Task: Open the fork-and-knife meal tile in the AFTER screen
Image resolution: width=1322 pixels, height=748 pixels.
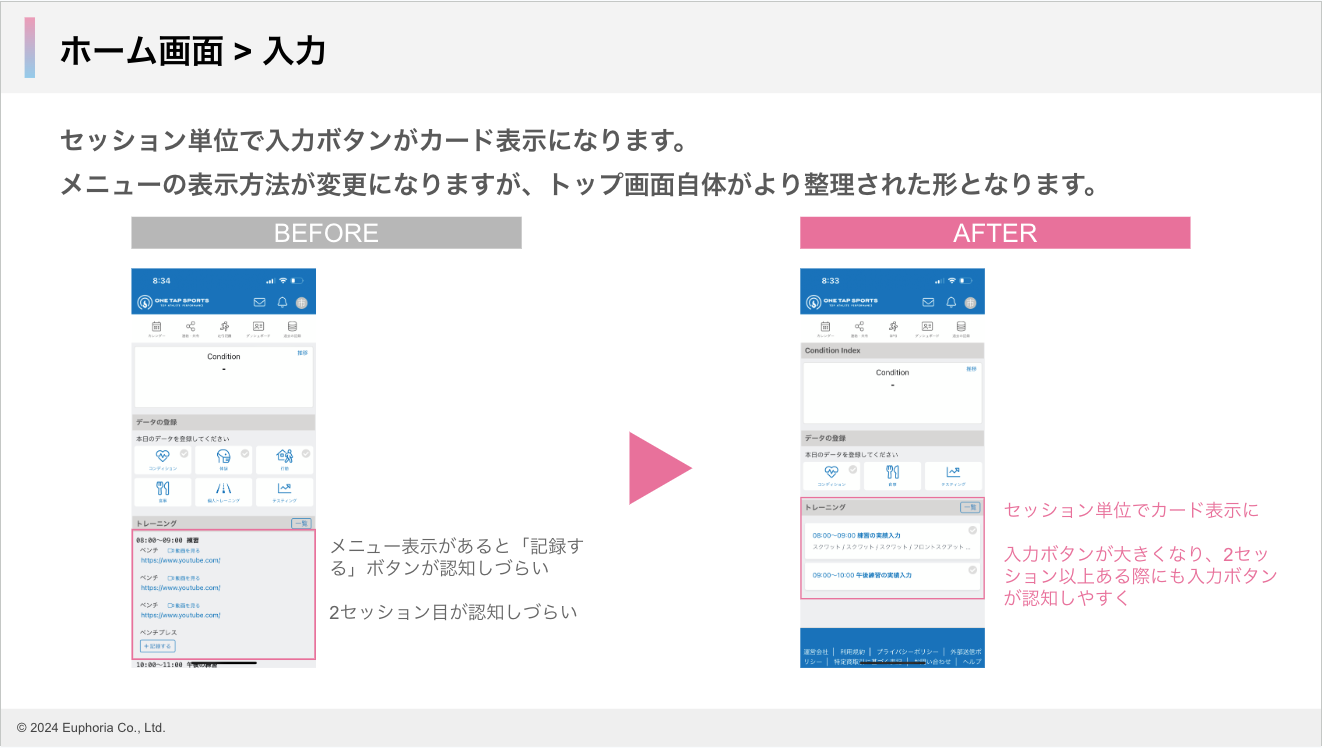Action: coord(892,476)
